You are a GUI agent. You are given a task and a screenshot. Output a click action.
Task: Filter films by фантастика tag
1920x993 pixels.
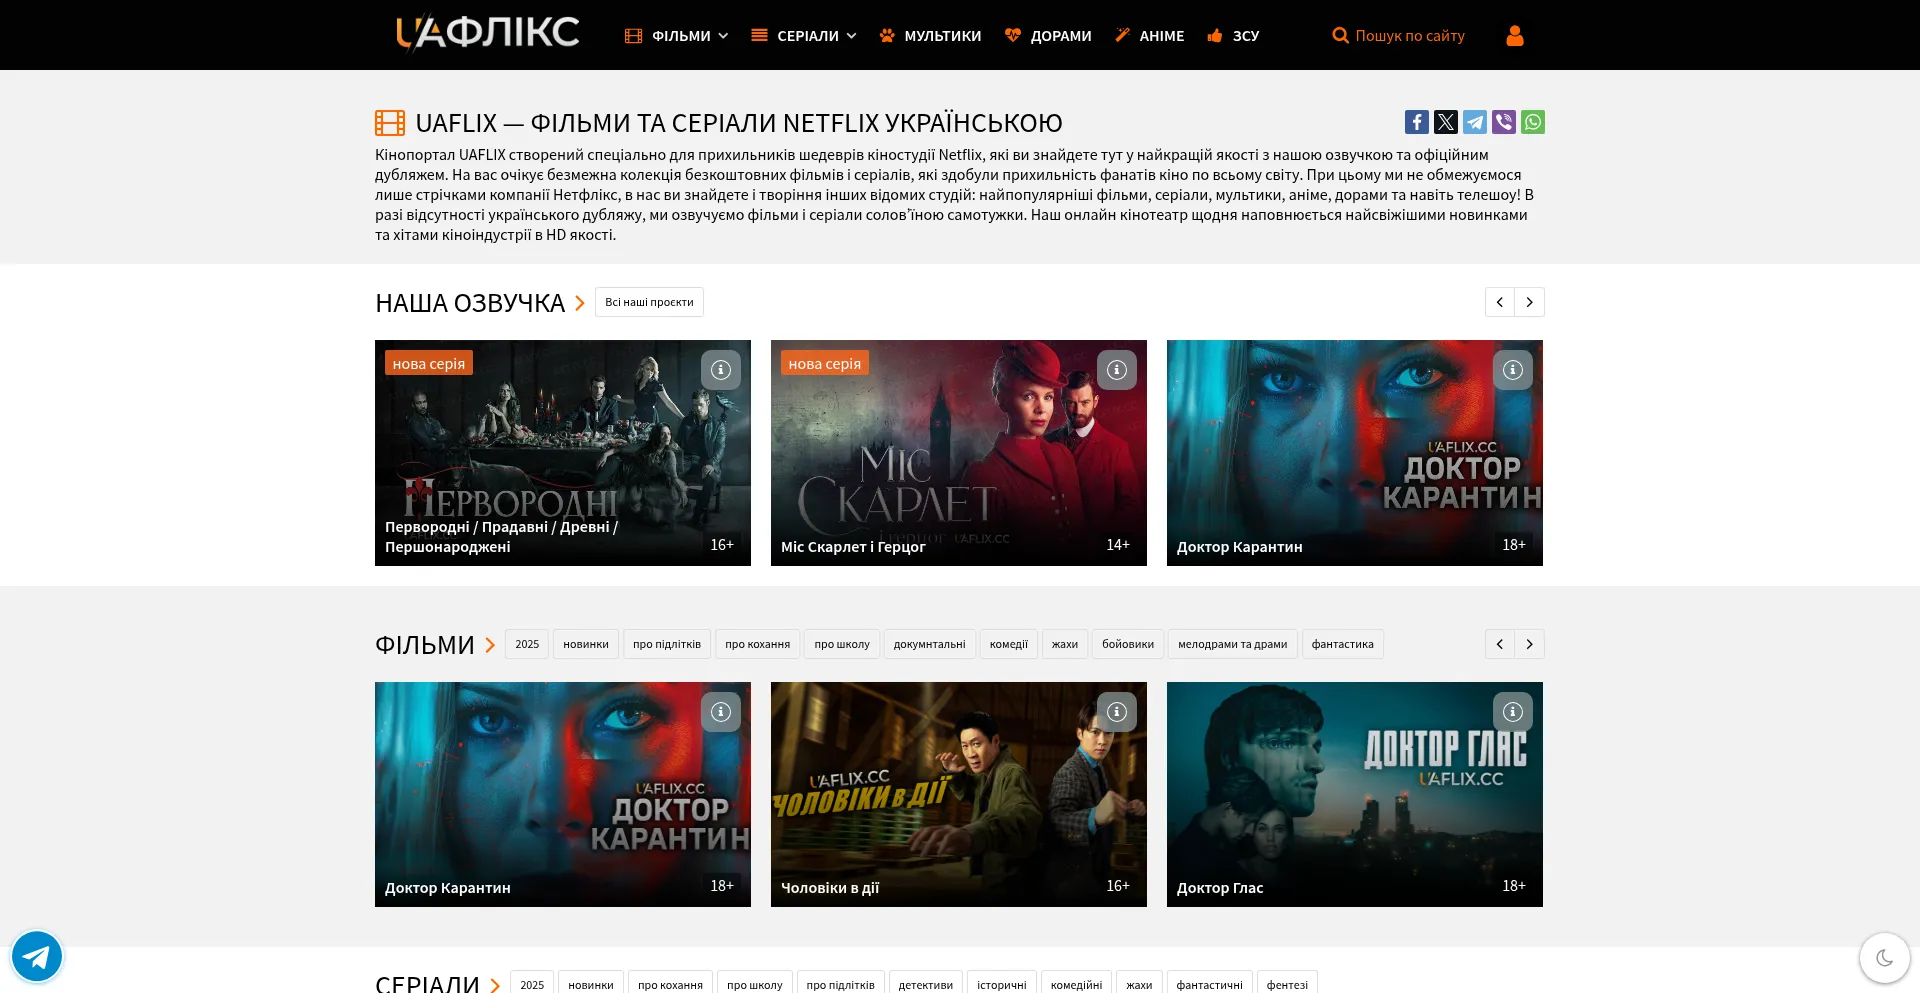click(x=1343, y=644)
